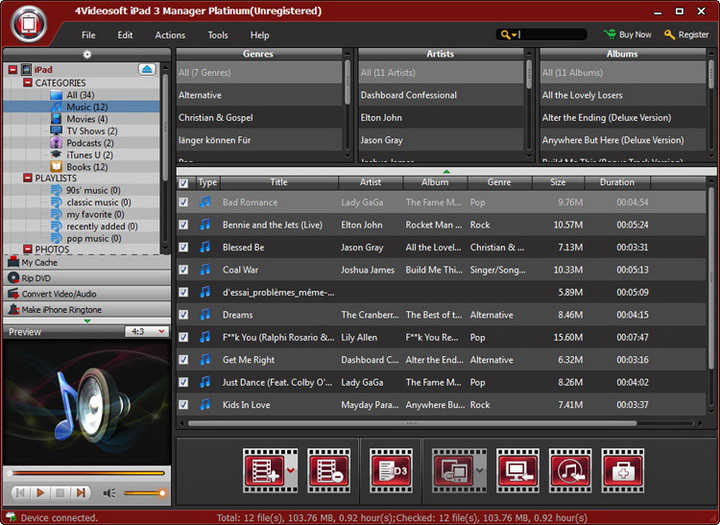
Task: Play the preview
Action: [40, 493]
